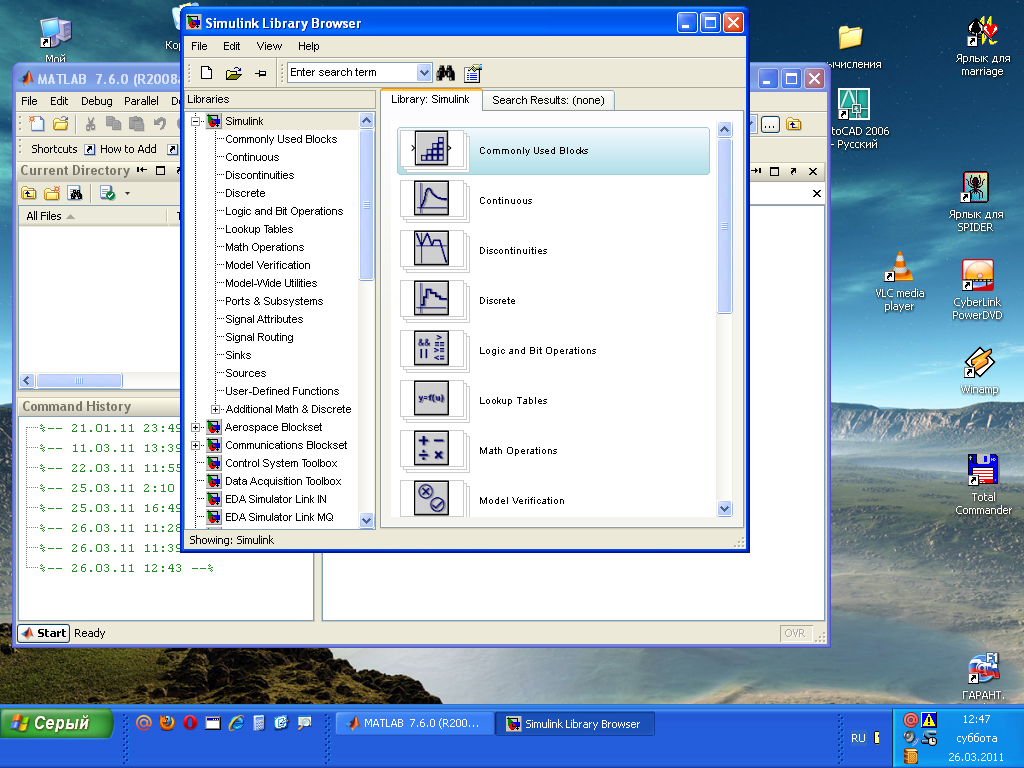Click the How to Add shortcut link
Image resolution: width=1024 pixels, height=768 pixels.
121,150
